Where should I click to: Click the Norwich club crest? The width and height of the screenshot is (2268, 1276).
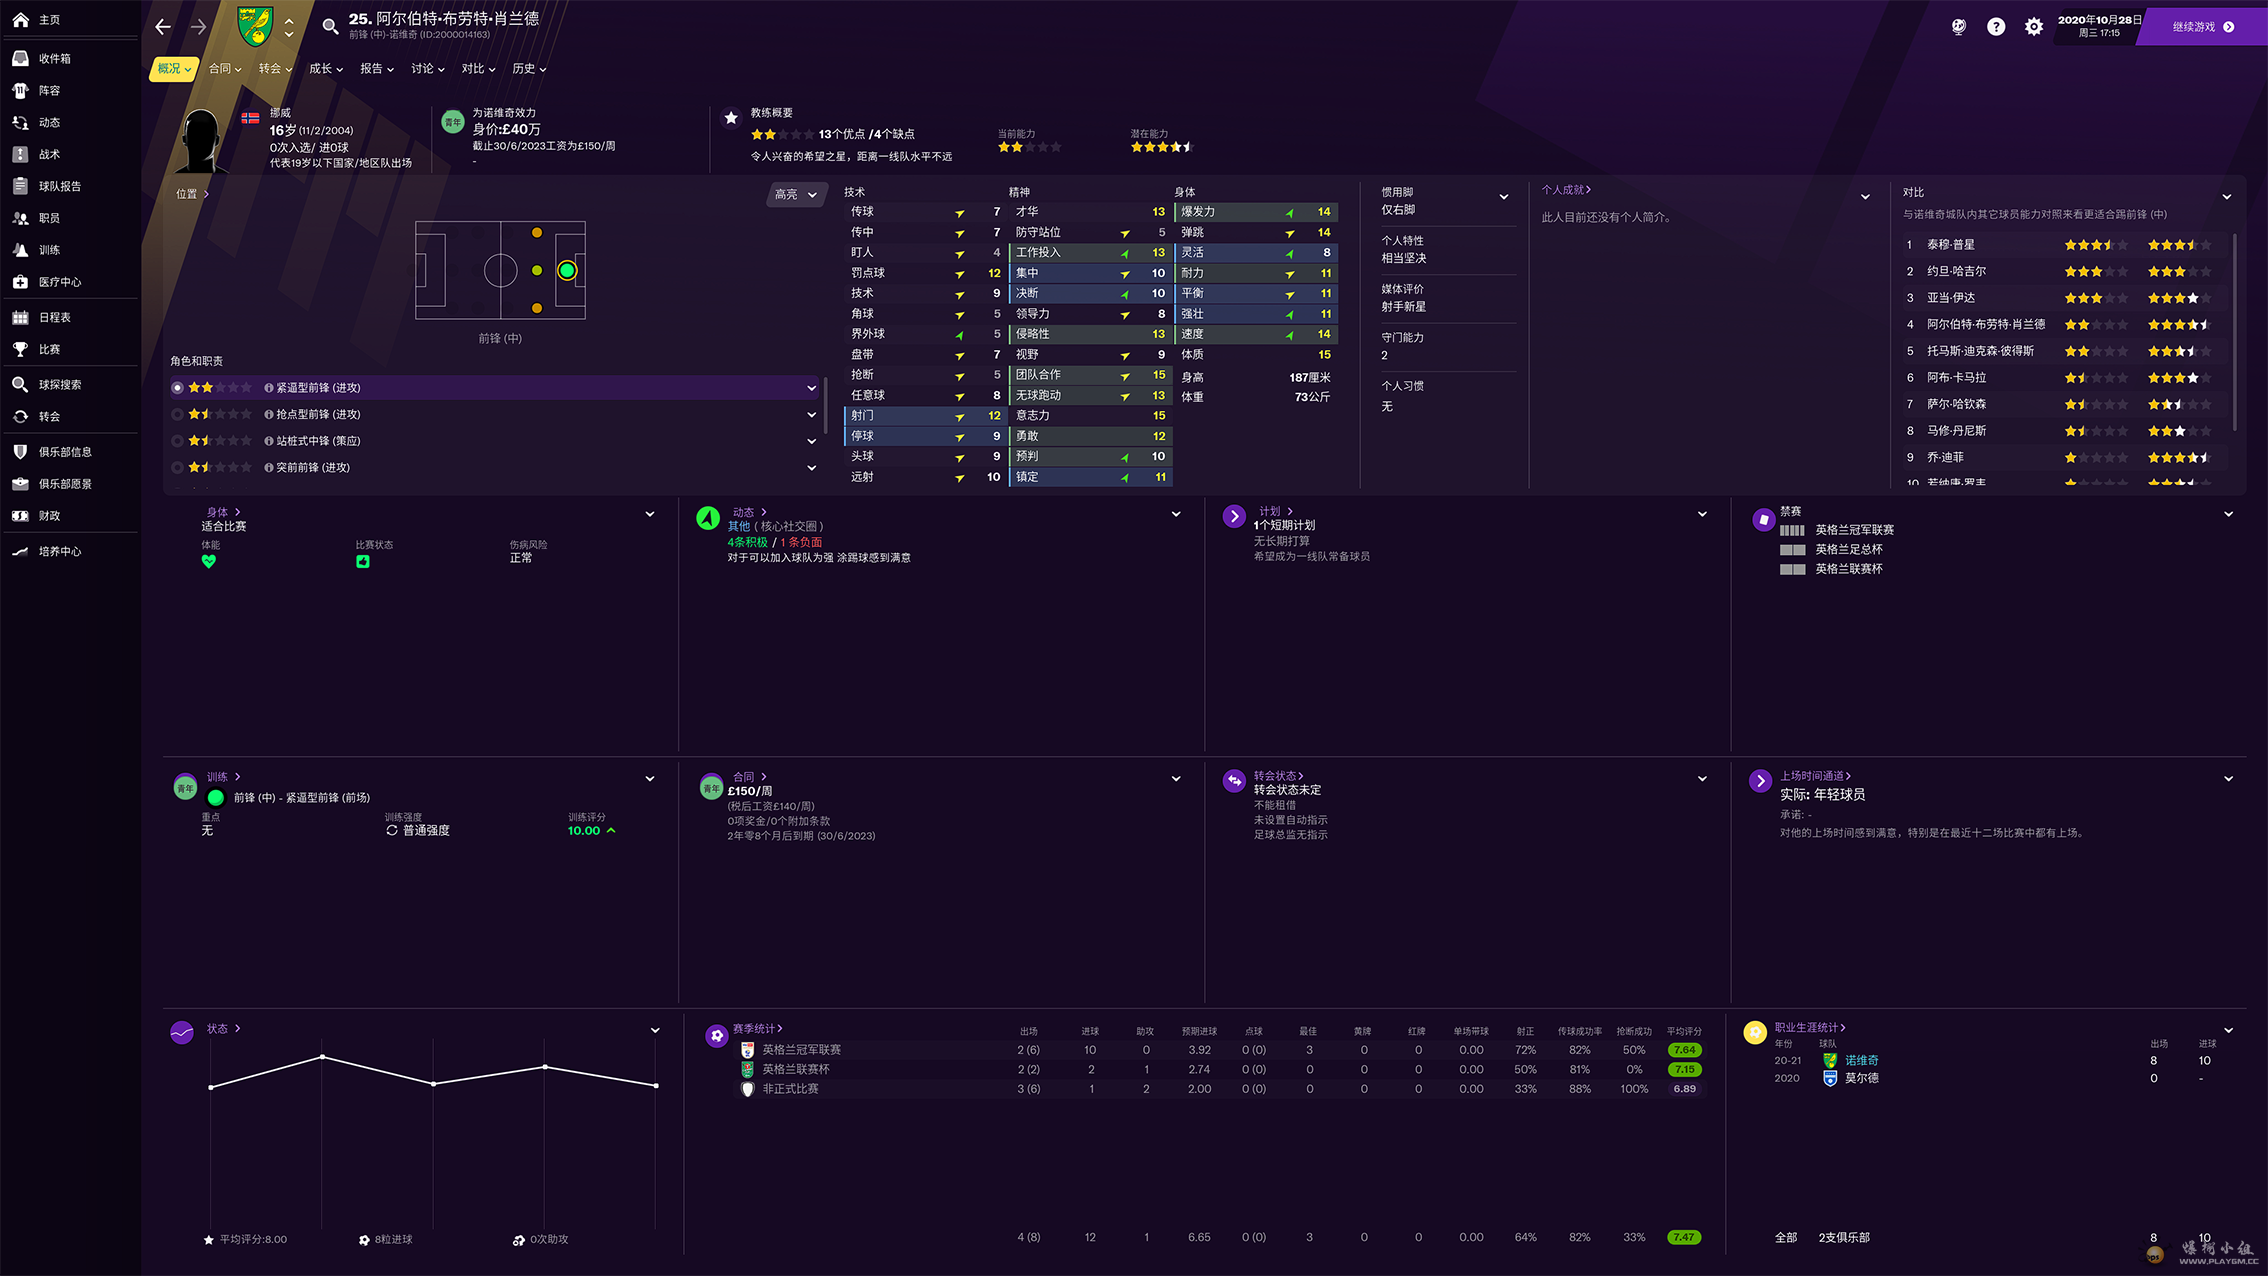click(x=255, y=26)
